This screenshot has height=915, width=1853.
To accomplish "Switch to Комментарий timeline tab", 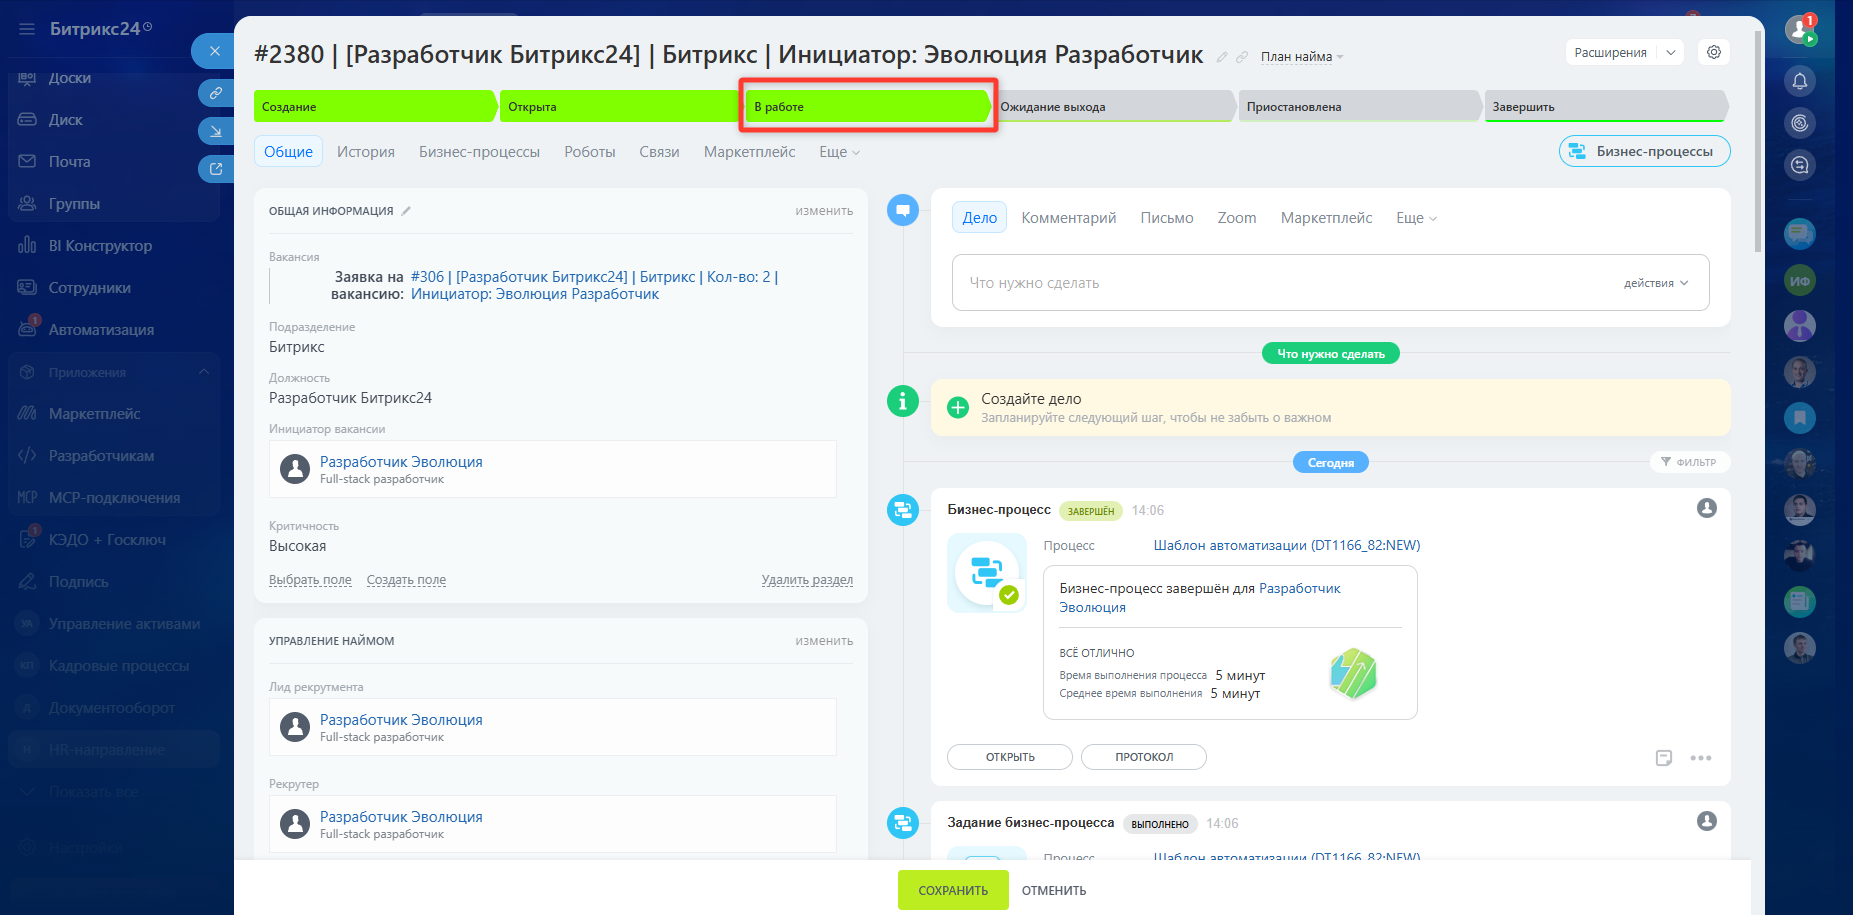I will click(1069, 218).
